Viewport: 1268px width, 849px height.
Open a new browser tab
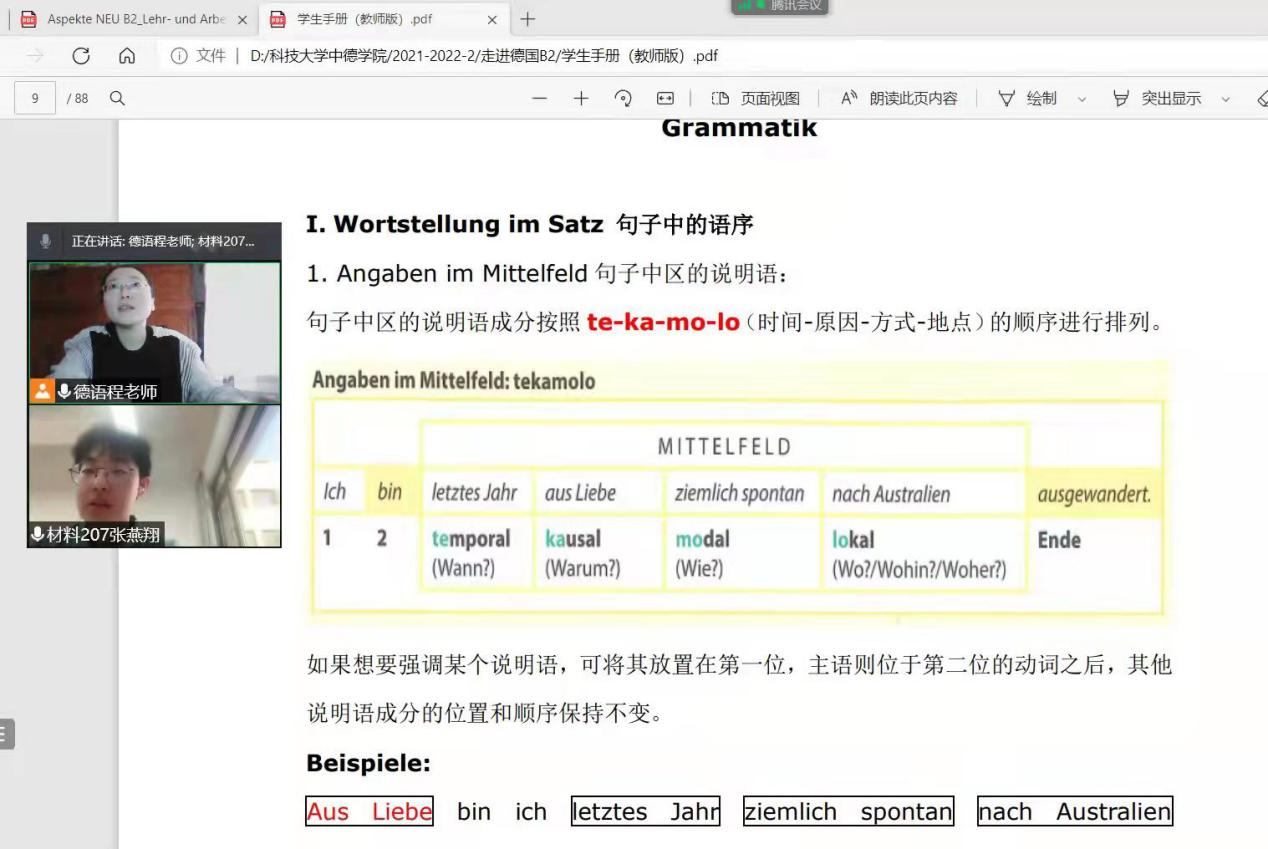[528, 19]
